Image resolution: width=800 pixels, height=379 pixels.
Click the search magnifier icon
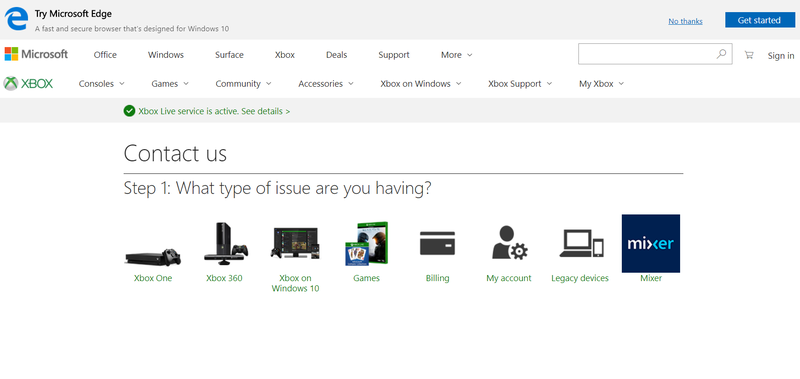click(x=721, y=54)
